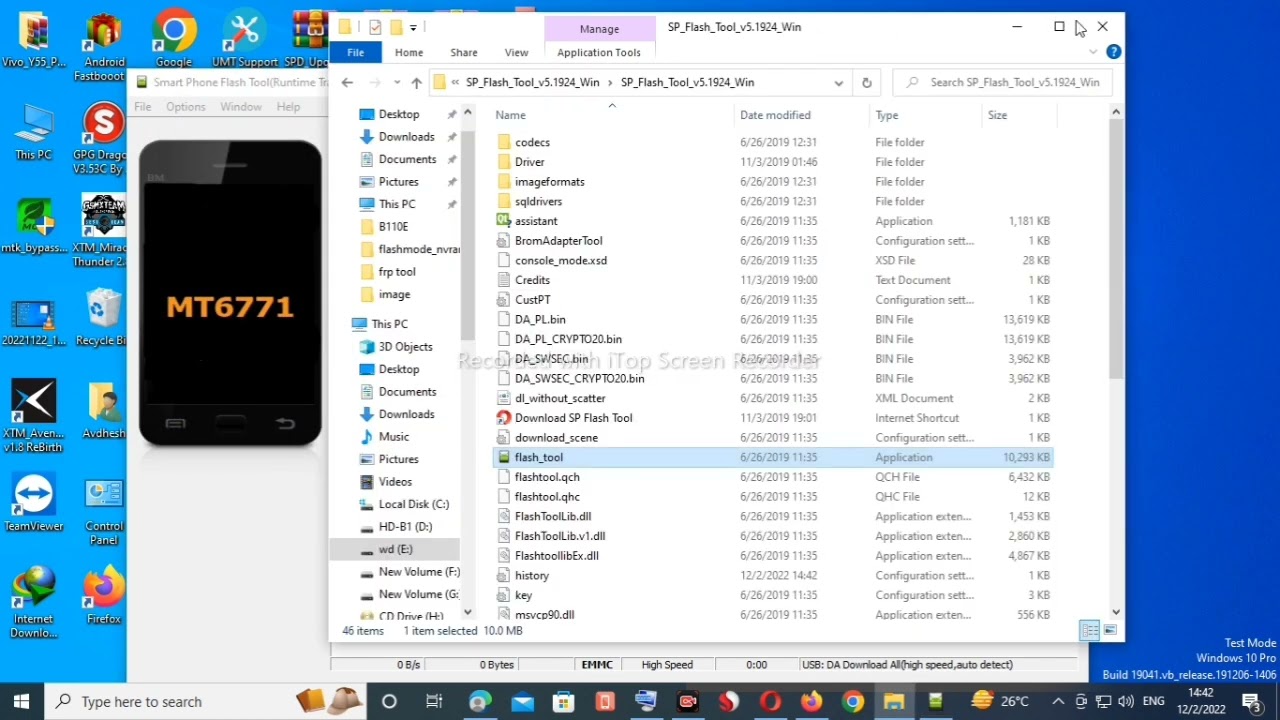
Task: Click the Google Chrome desktop icon
Action: click(x=174, y=39)
